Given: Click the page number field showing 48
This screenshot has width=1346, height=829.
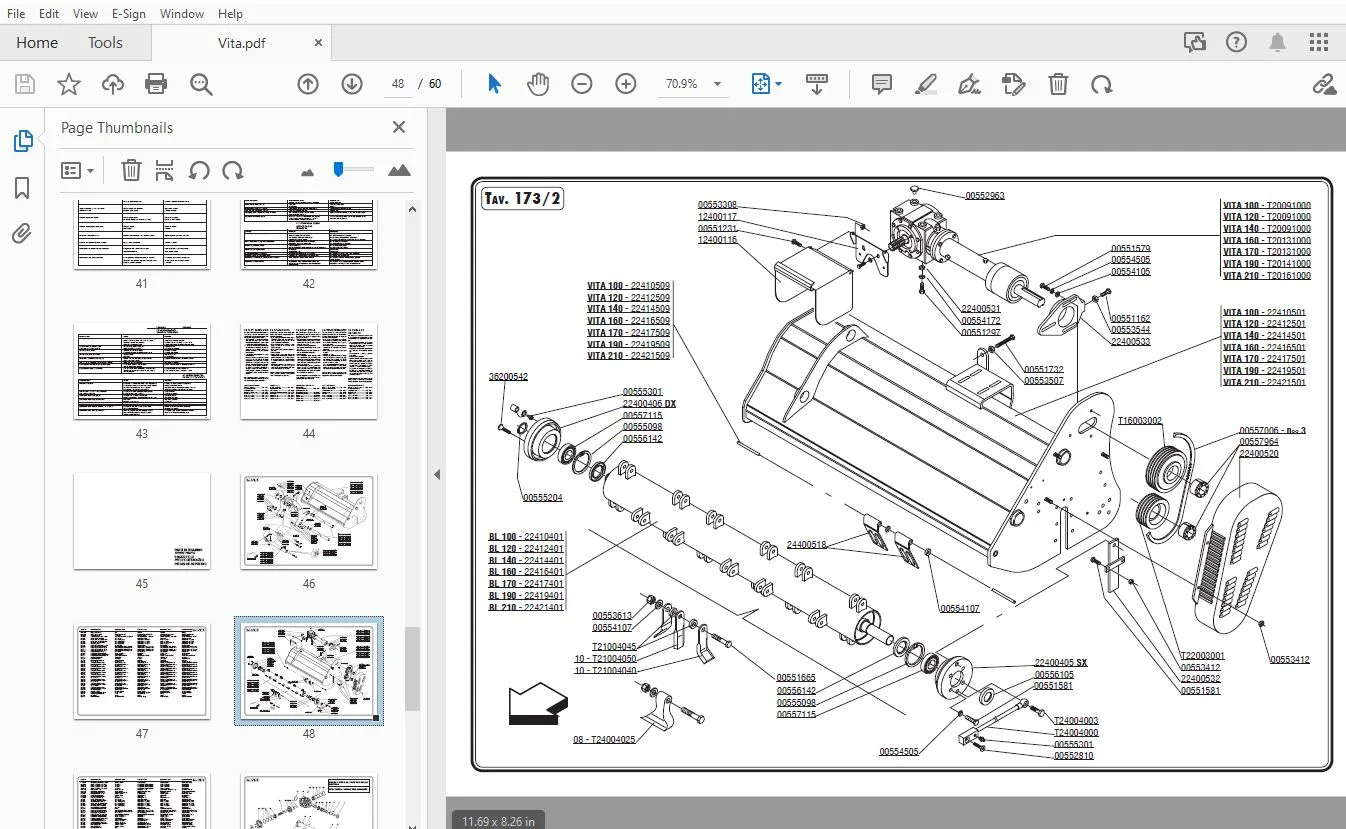Looking at the screenshot, I should [398, 84].
